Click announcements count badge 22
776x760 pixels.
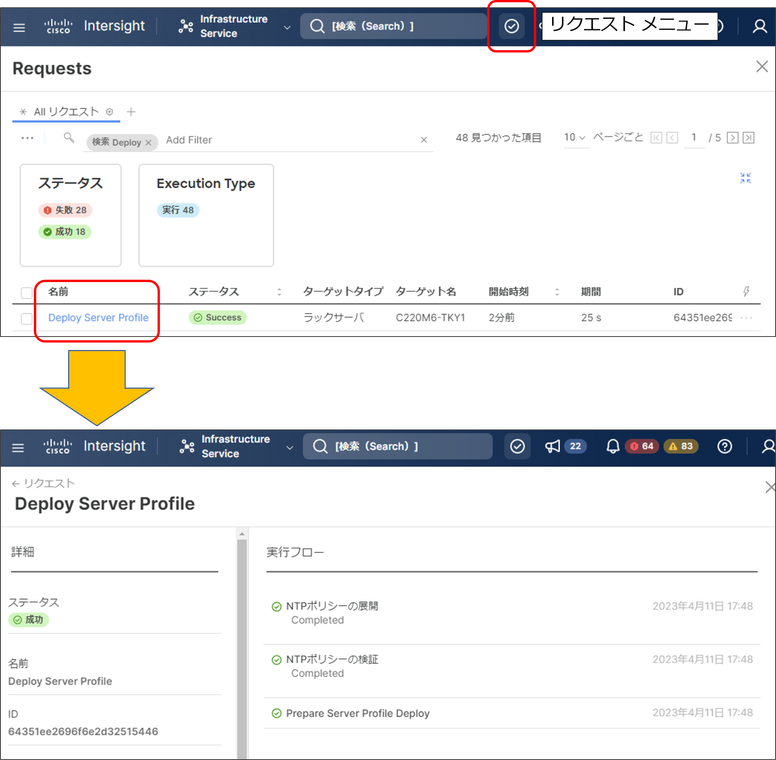(575, 446)
